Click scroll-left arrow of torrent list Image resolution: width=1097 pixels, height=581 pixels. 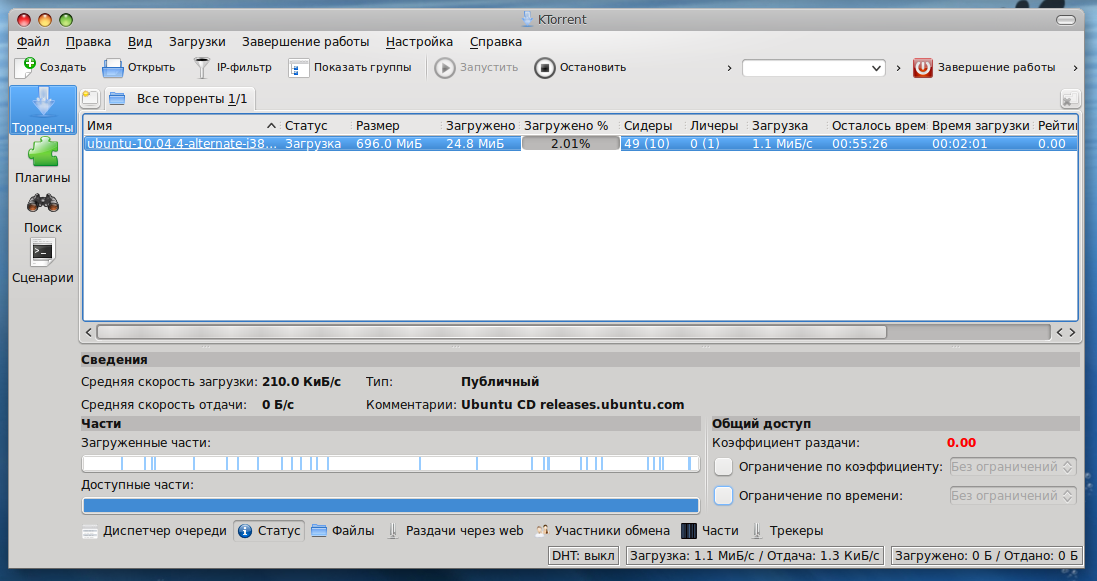89,332
